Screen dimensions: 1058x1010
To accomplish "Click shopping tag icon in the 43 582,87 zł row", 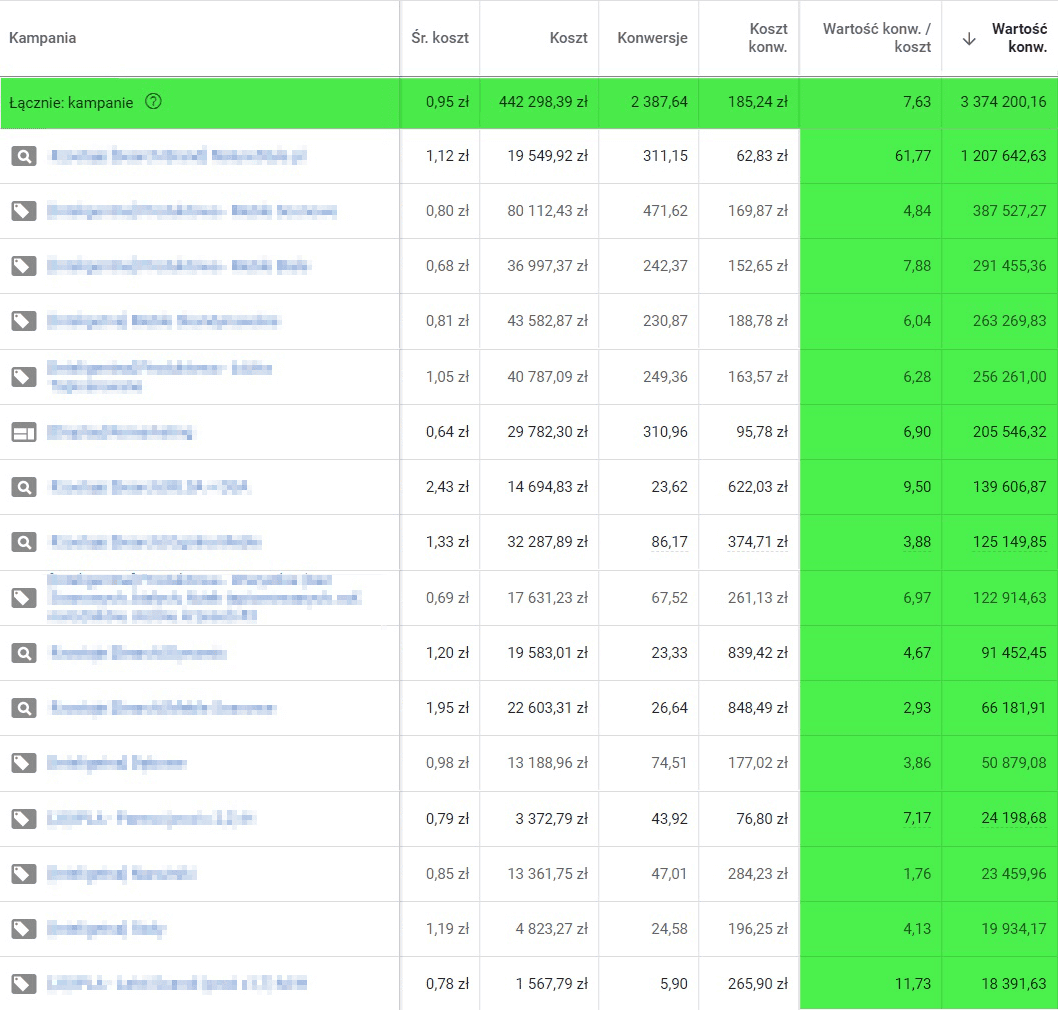I will click(x=24, y=321).
